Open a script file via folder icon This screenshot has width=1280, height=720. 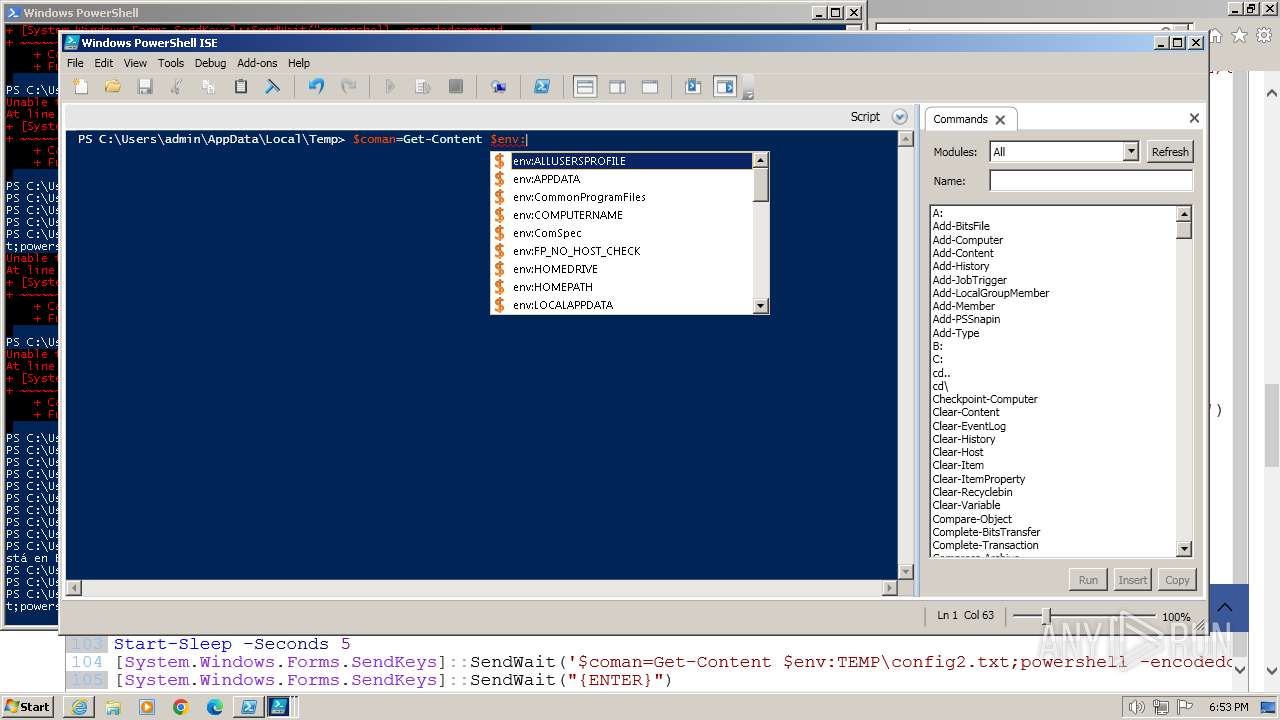pos(113,87)
